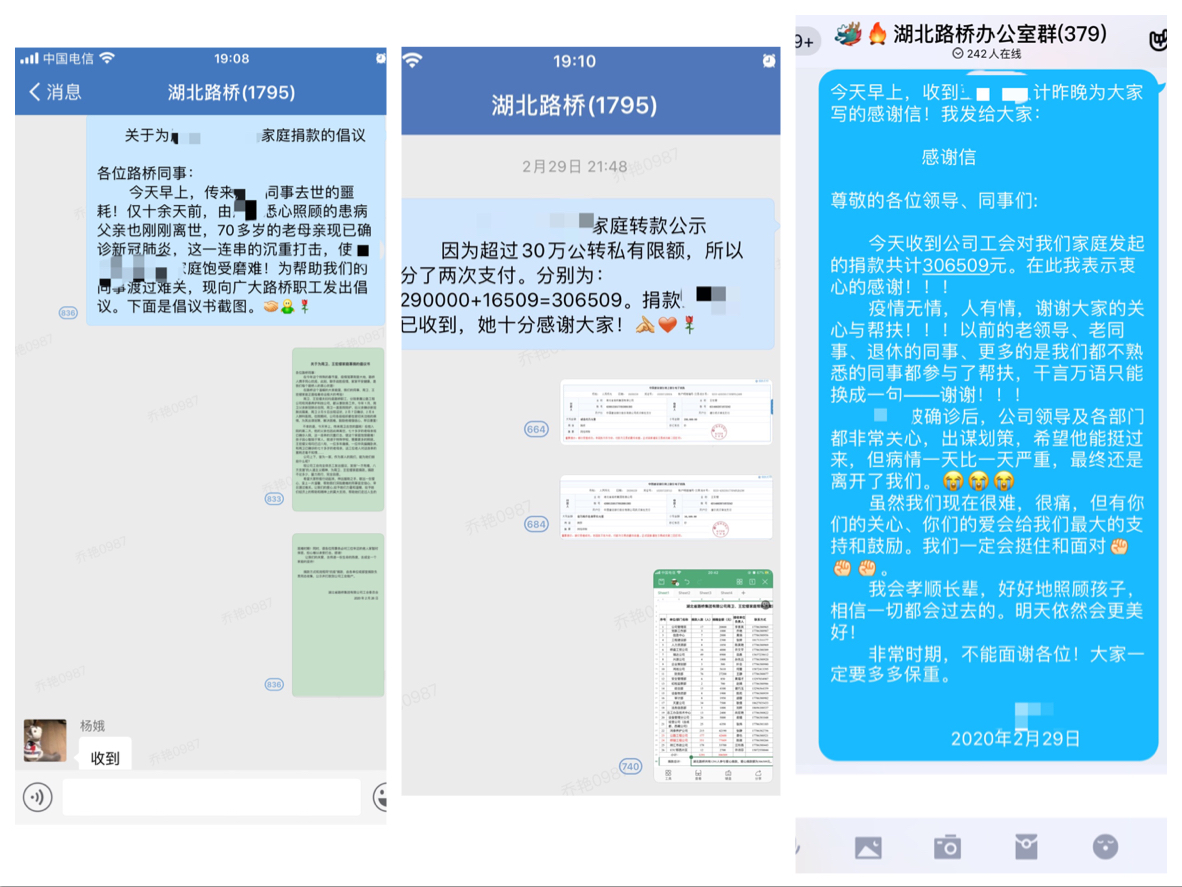Tap the sleepy-face emoji icon
Image resolution: width=1182 pixels, height=887 pixels.
point(1105,847)
